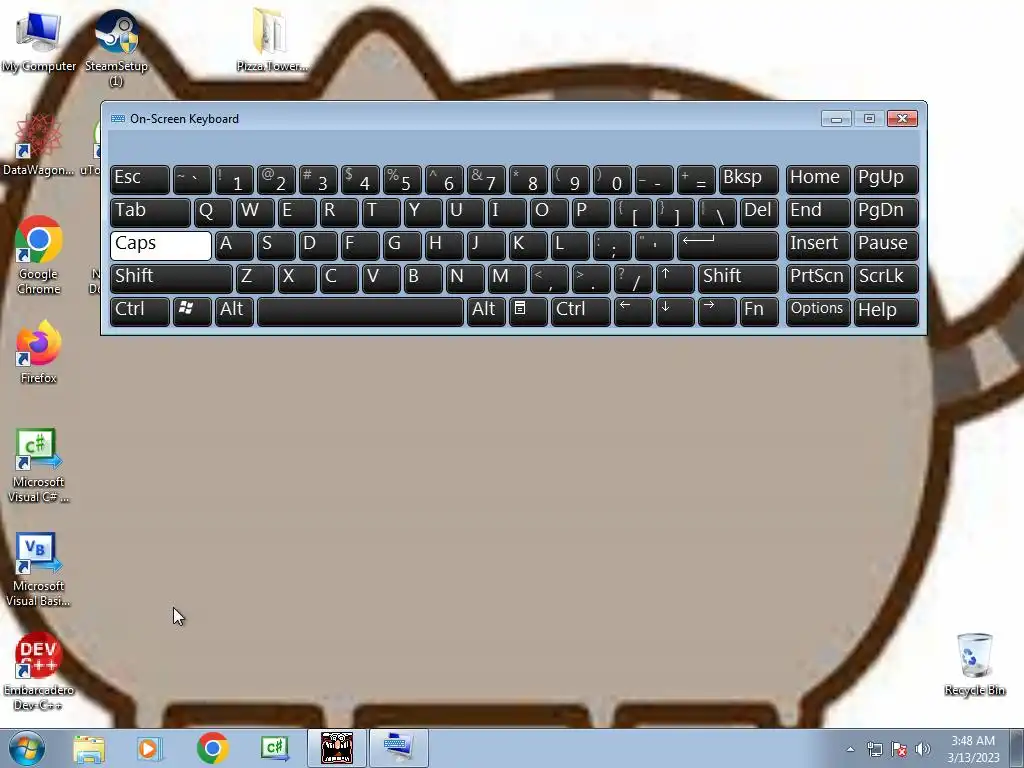
Task: Click the M key
Action: pos(507,278)
